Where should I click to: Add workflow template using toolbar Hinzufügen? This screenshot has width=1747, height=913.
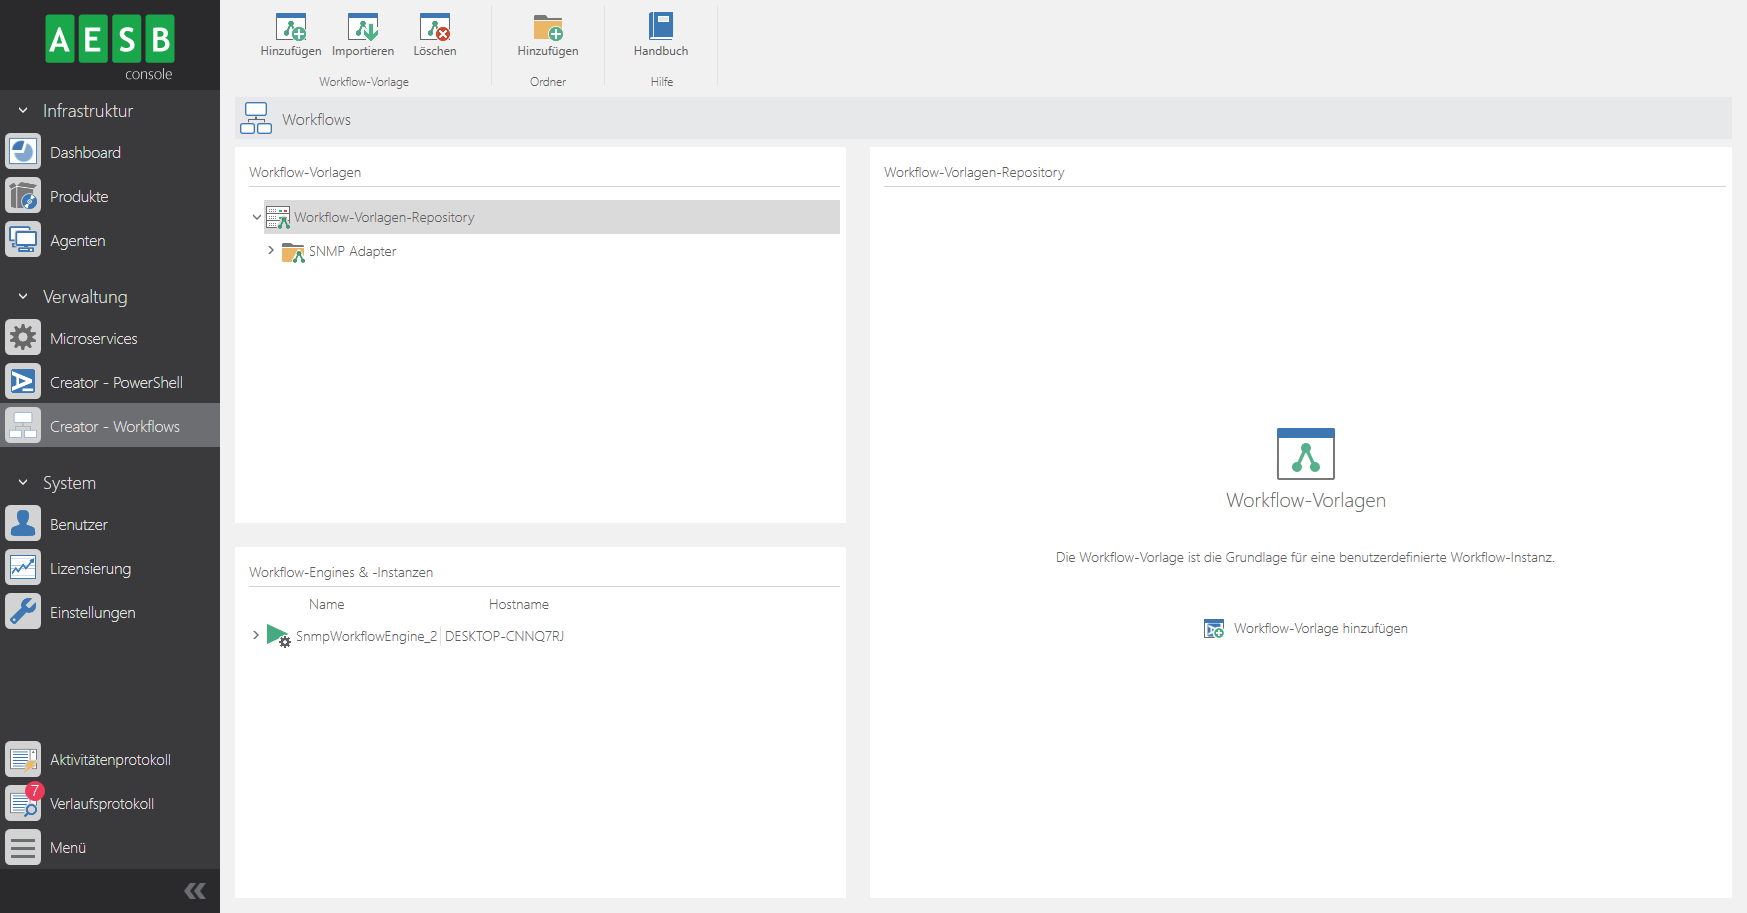point(290,28)
